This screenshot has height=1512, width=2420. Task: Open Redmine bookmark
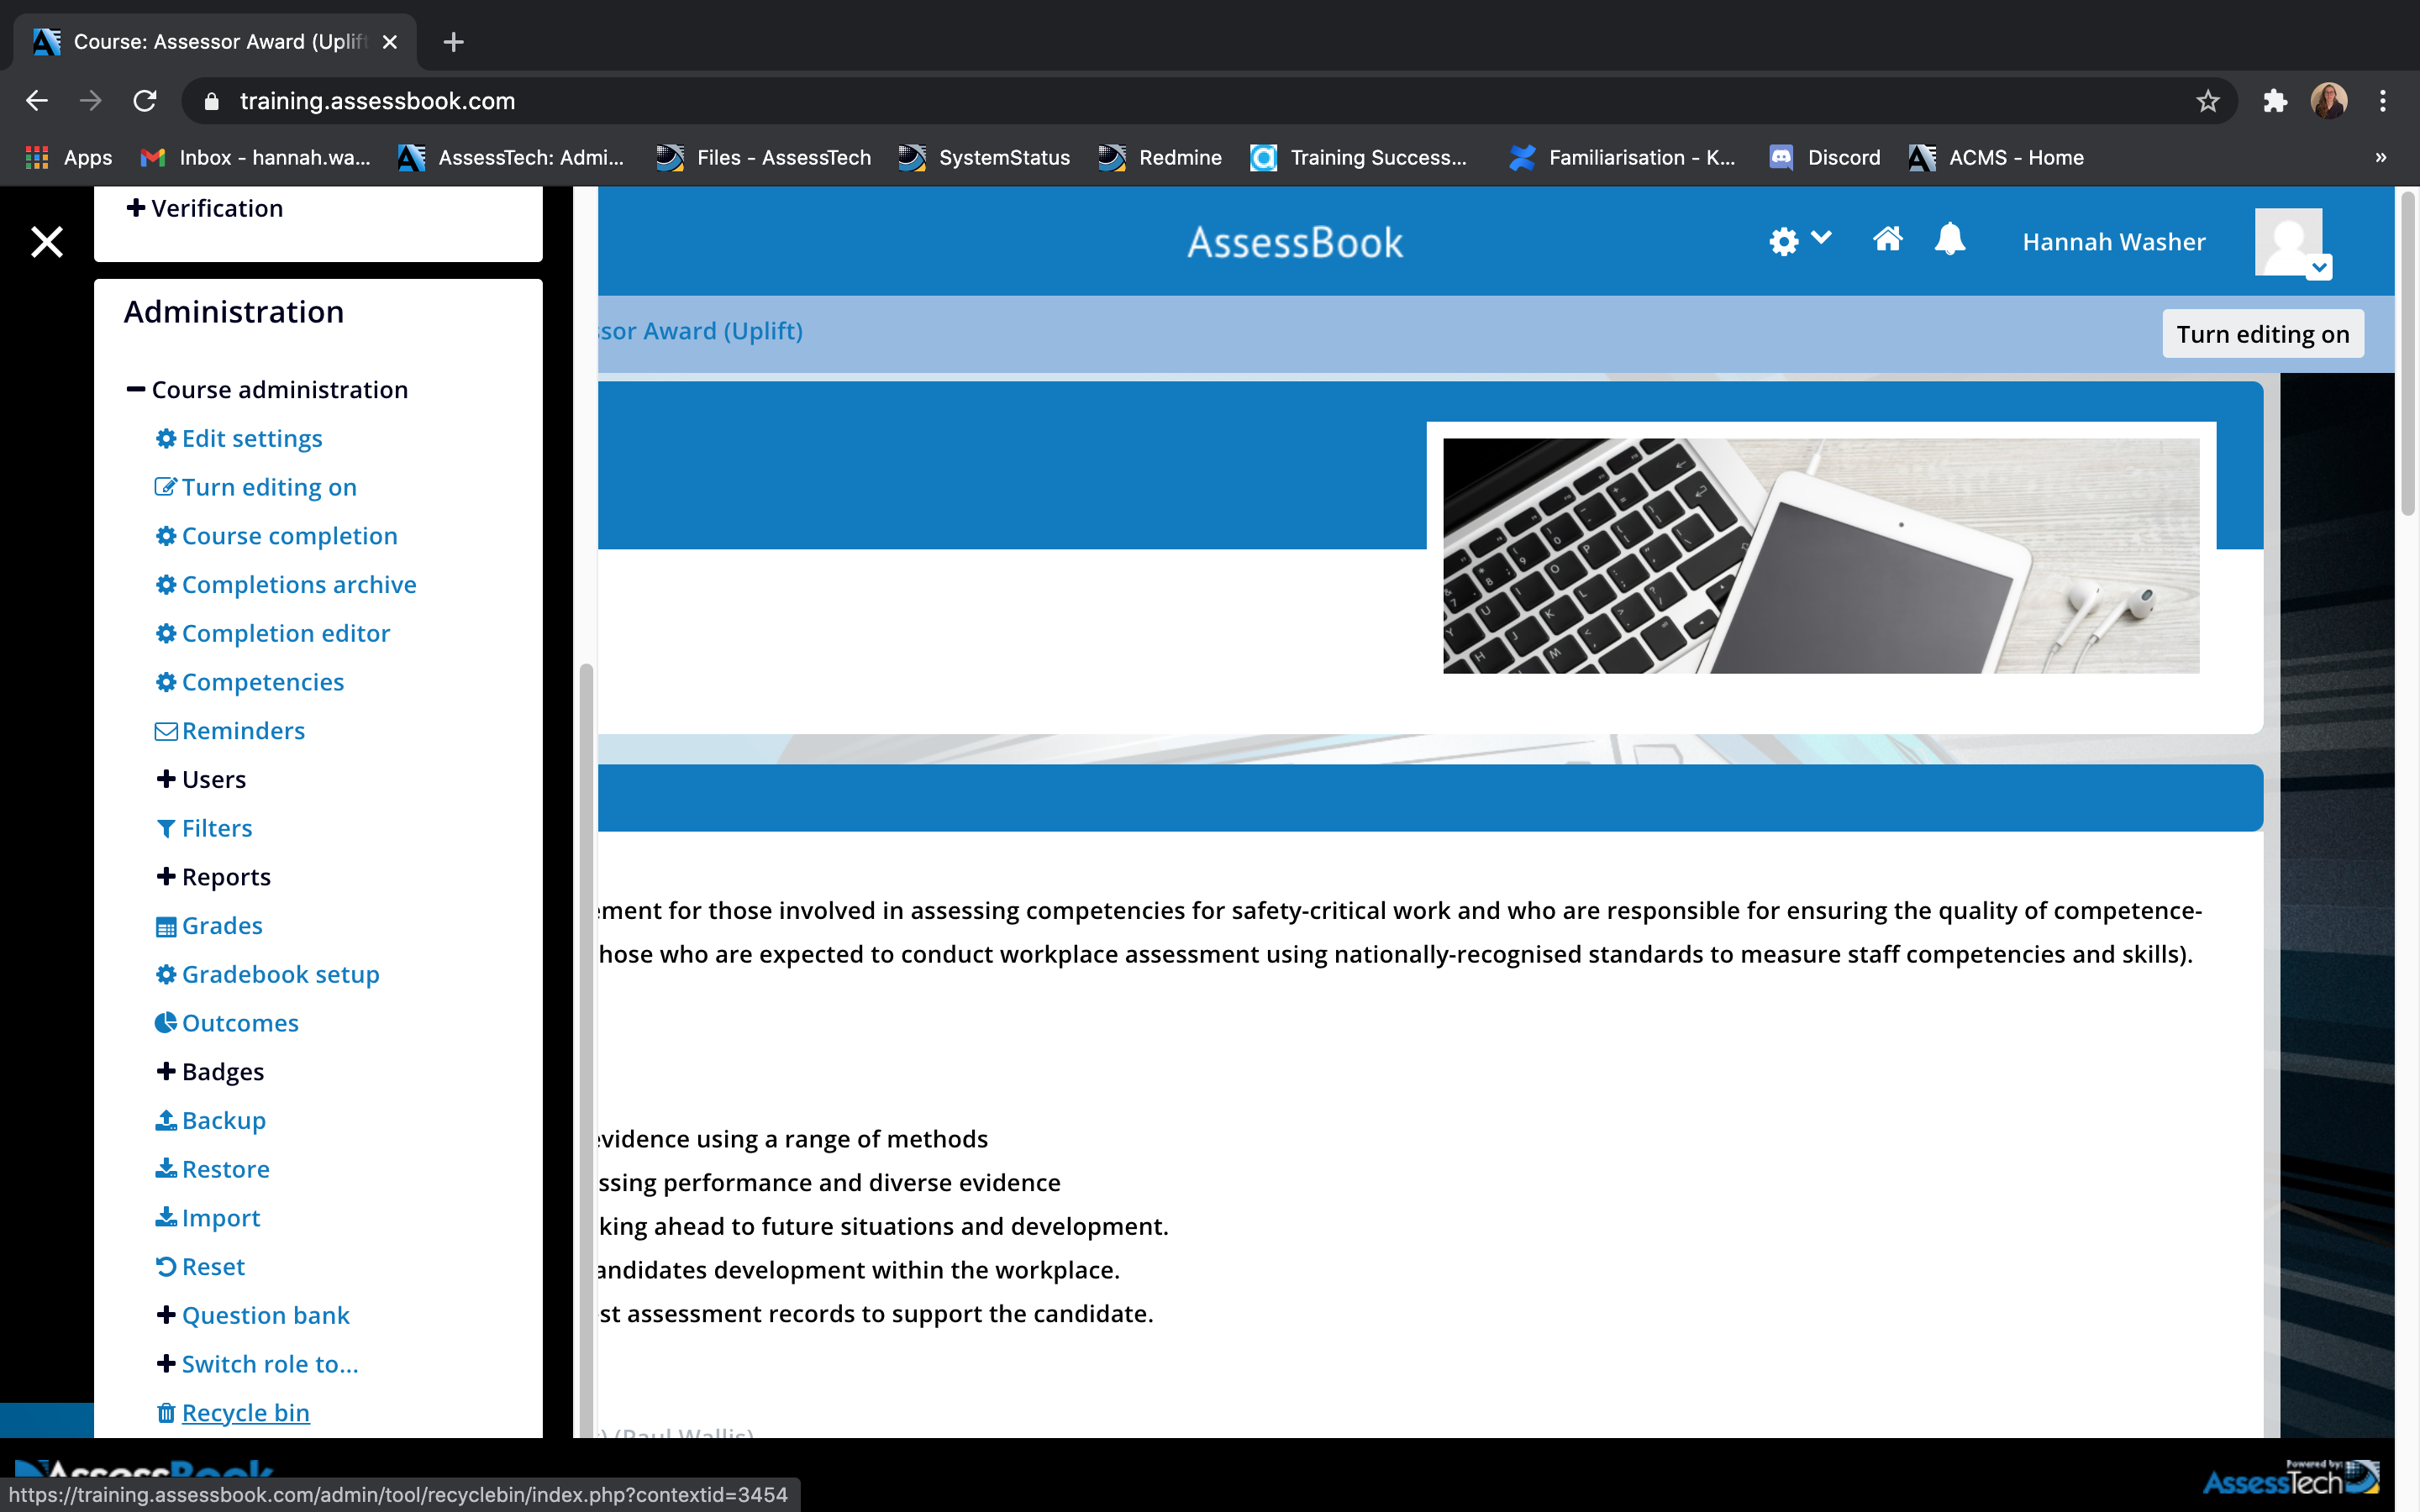click(1160, 157)
